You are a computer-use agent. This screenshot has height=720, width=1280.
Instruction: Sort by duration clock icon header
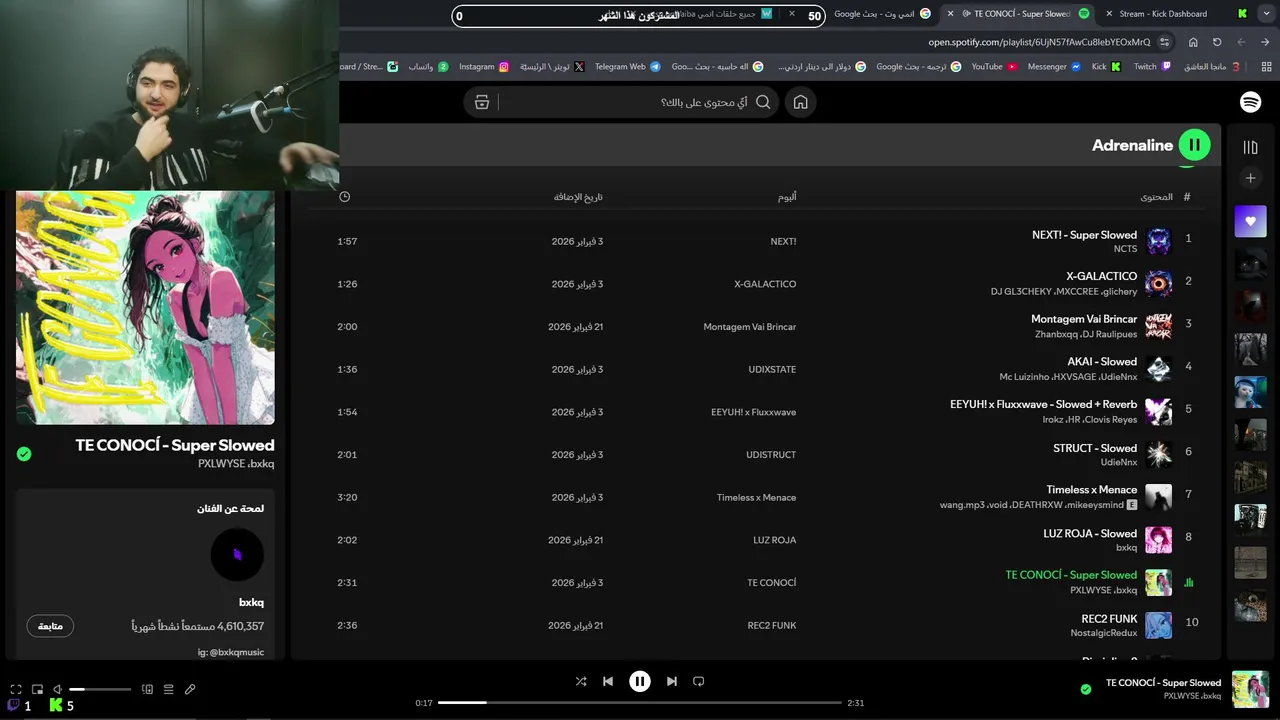pos(344,197)
